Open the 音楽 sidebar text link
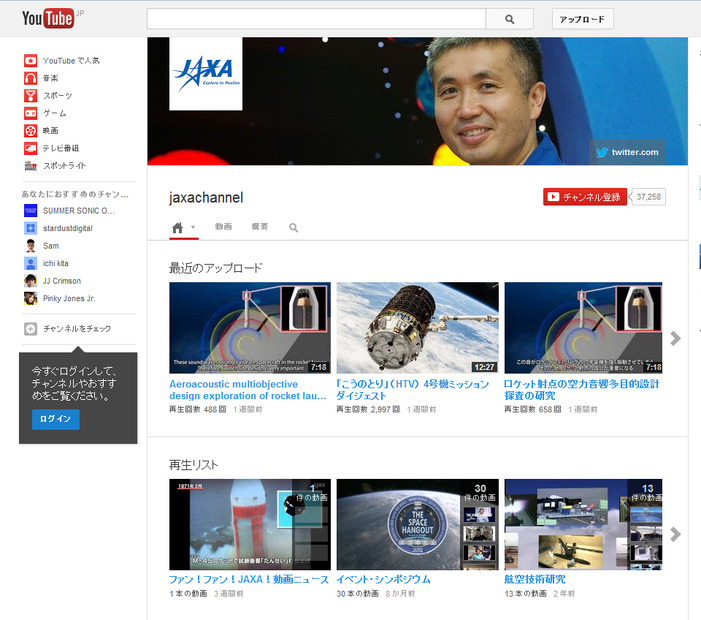This screenshot has height=620, width=701. (x=51, y=78)
